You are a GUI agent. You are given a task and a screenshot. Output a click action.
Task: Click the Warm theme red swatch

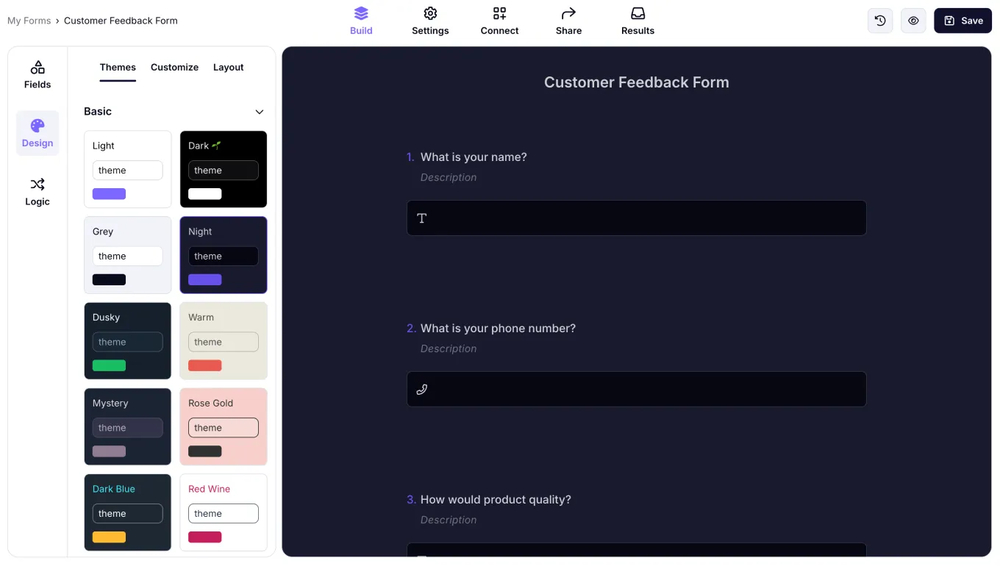(205, 366)
